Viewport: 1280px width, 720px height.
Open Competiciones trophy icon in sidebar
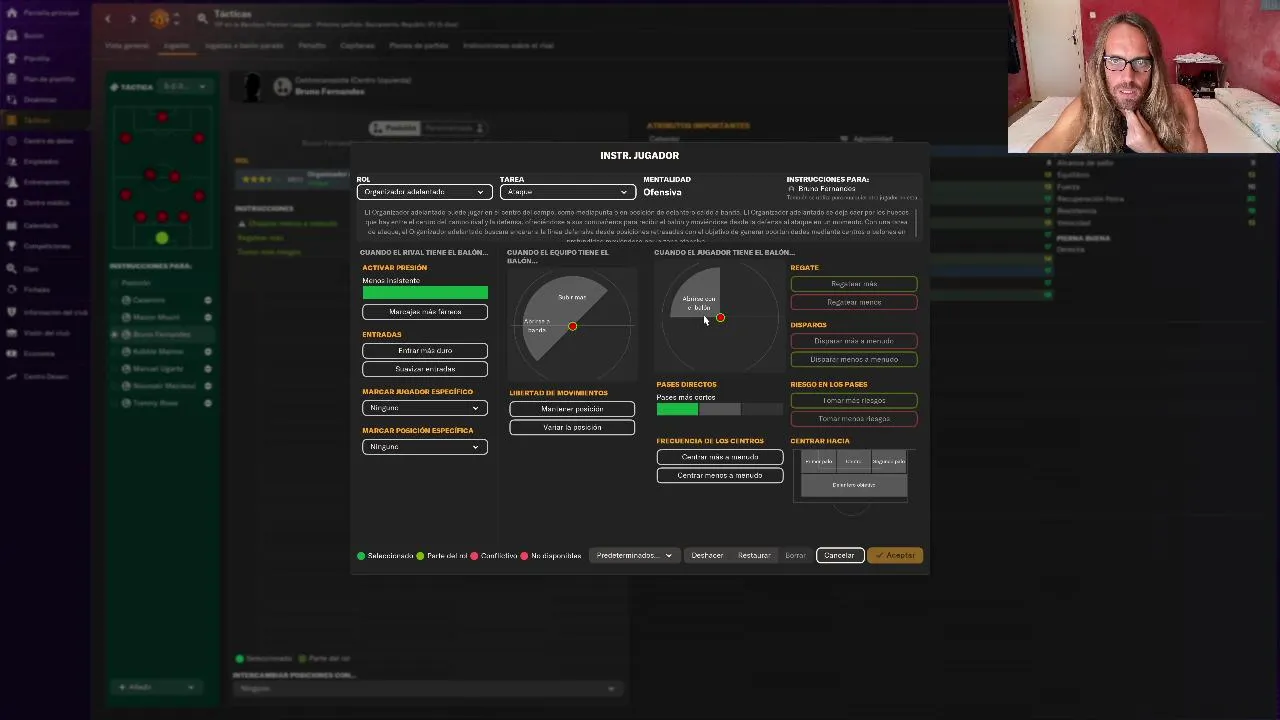tap(11, 246)
